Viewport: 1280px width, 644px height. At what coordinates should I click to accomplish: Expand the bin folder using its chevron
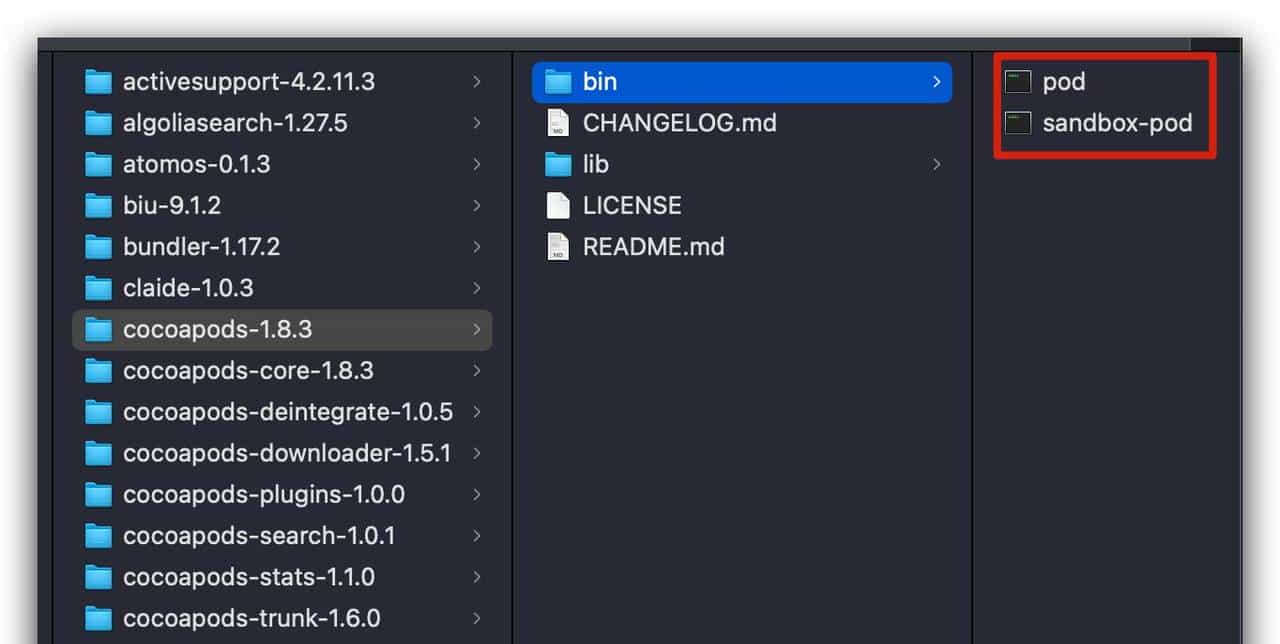[936, 81]
